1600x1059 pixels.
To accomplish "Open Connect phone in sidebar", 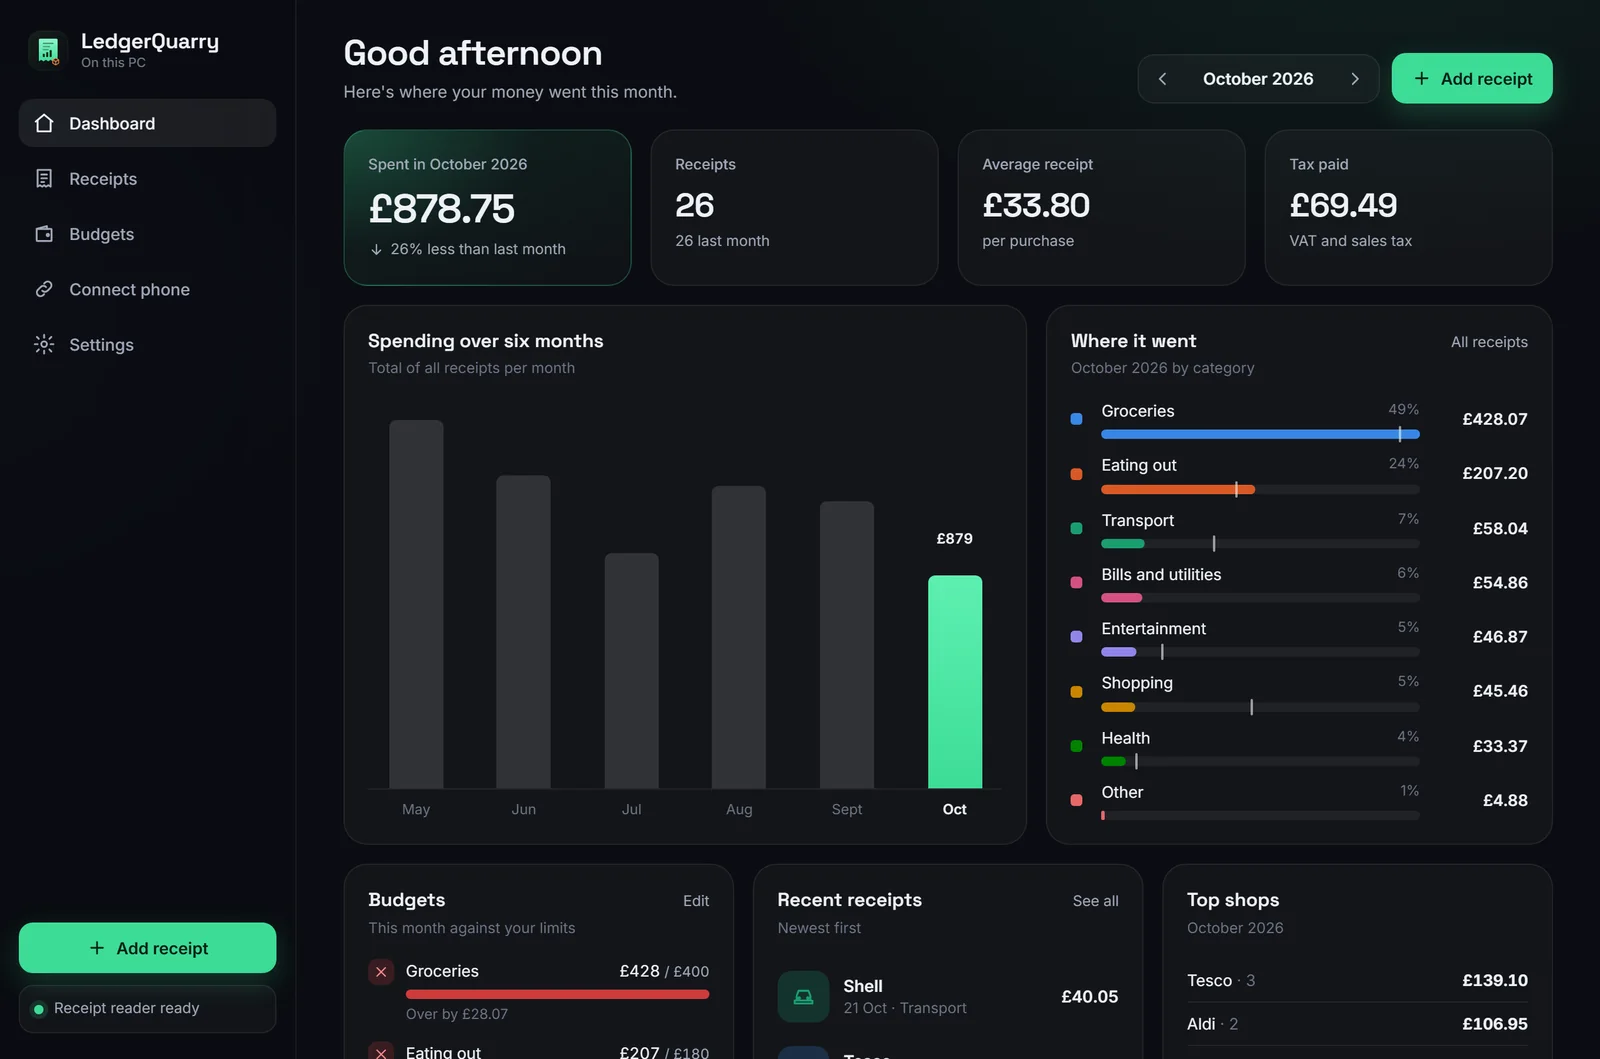I will (x=147, y=289).
